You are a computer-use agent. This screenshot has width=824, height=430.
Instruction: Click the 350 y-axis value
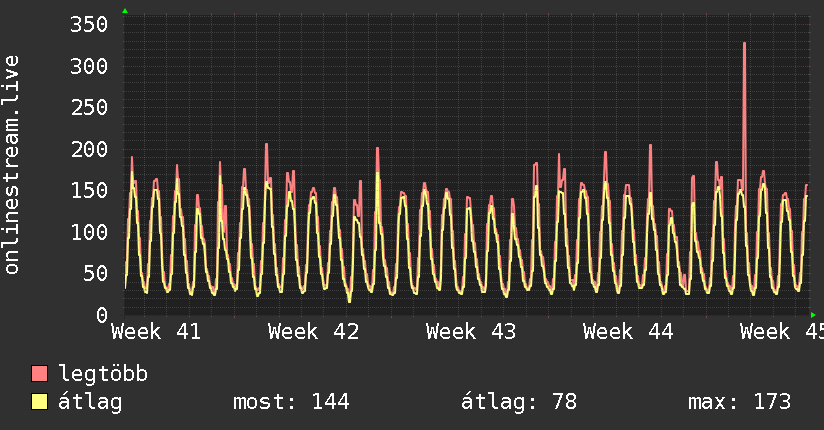(89, 25)
